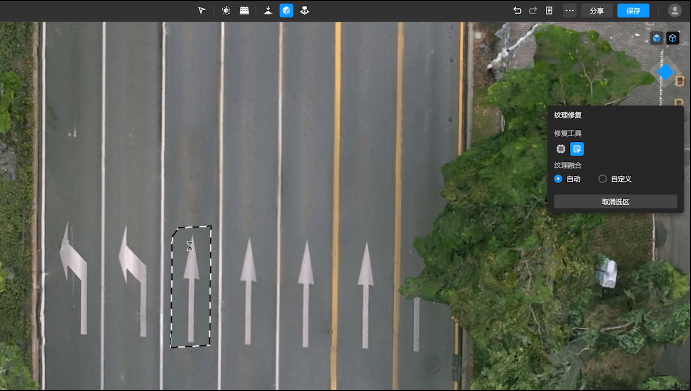Screen dimensions: 691x391
Task: Select the arrow pointer tool
Action: (x=201, y=10)
